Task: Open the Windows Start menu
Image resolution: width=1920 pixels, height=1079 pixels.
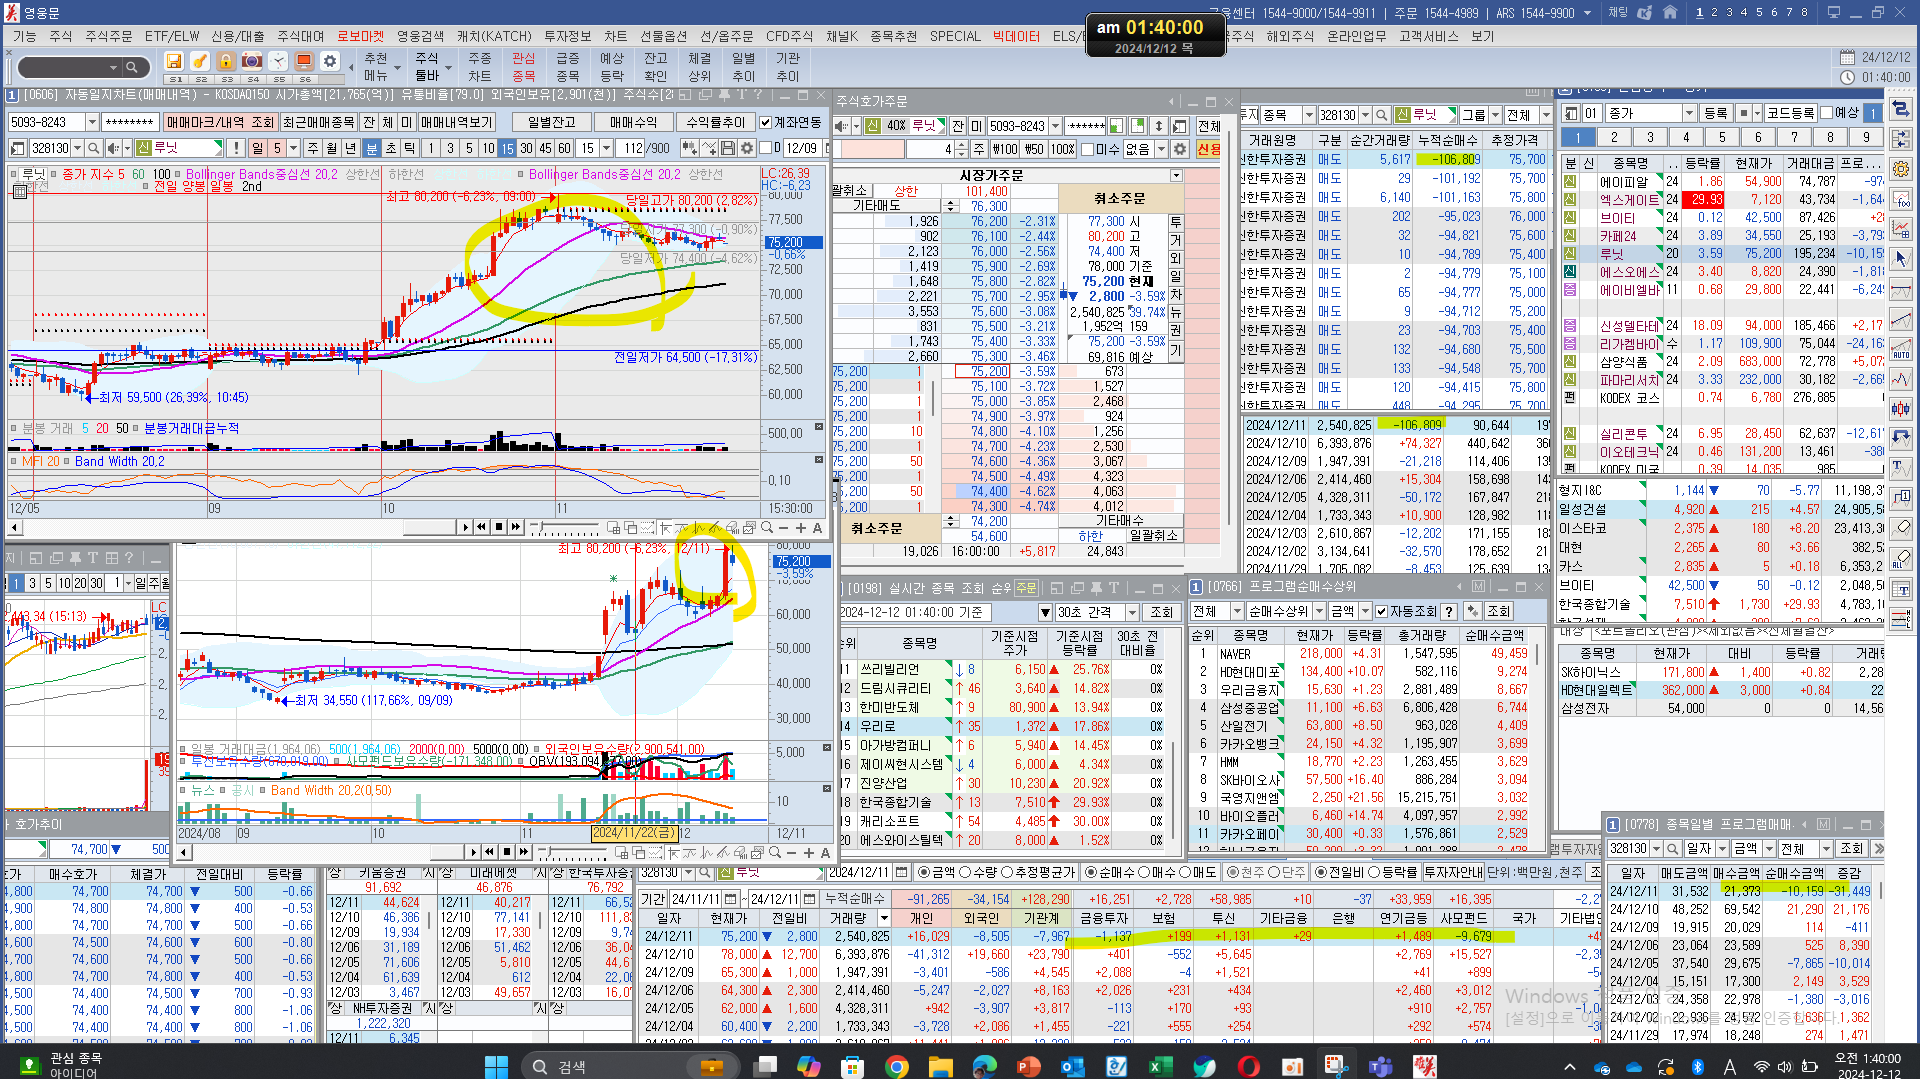Action: pyautogui.click(x=496, y=1066)
